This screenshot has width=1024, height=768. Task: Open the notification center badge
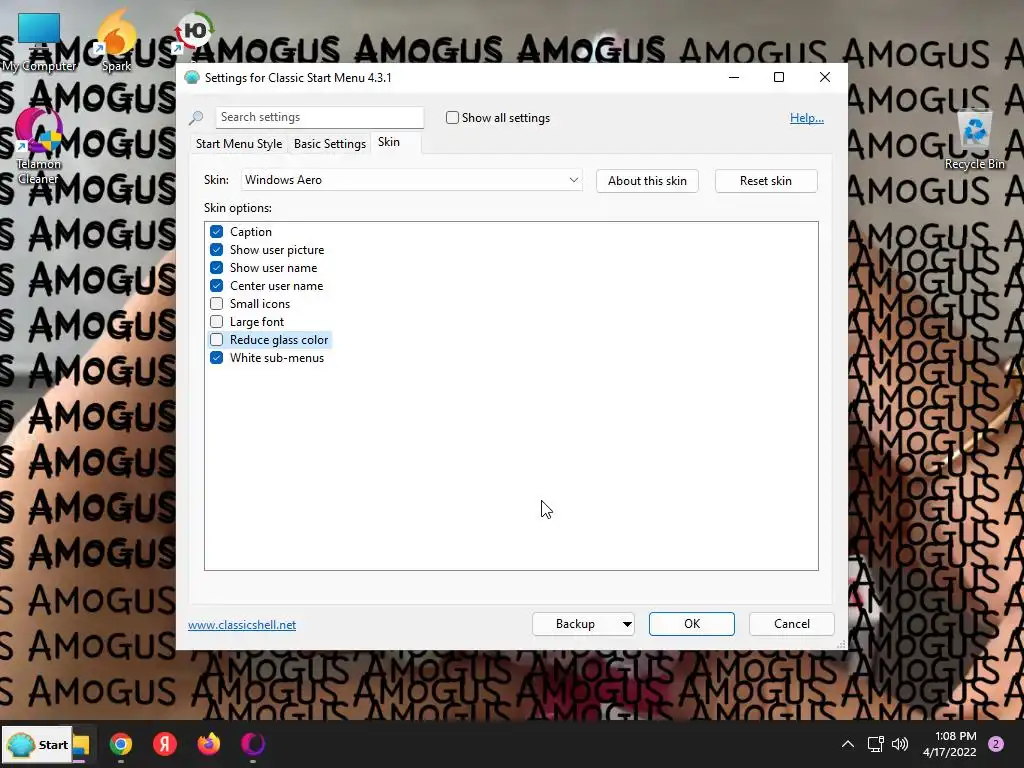click(996, 744)
